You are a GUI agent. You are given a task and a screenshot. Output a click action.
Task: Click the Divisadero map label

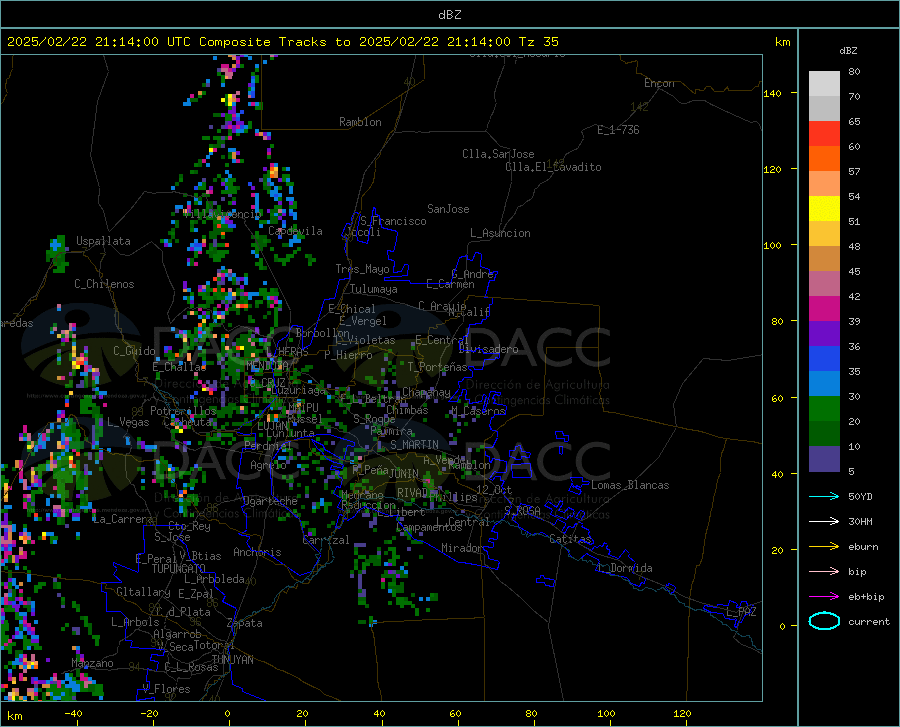click(x=488, y=349)
